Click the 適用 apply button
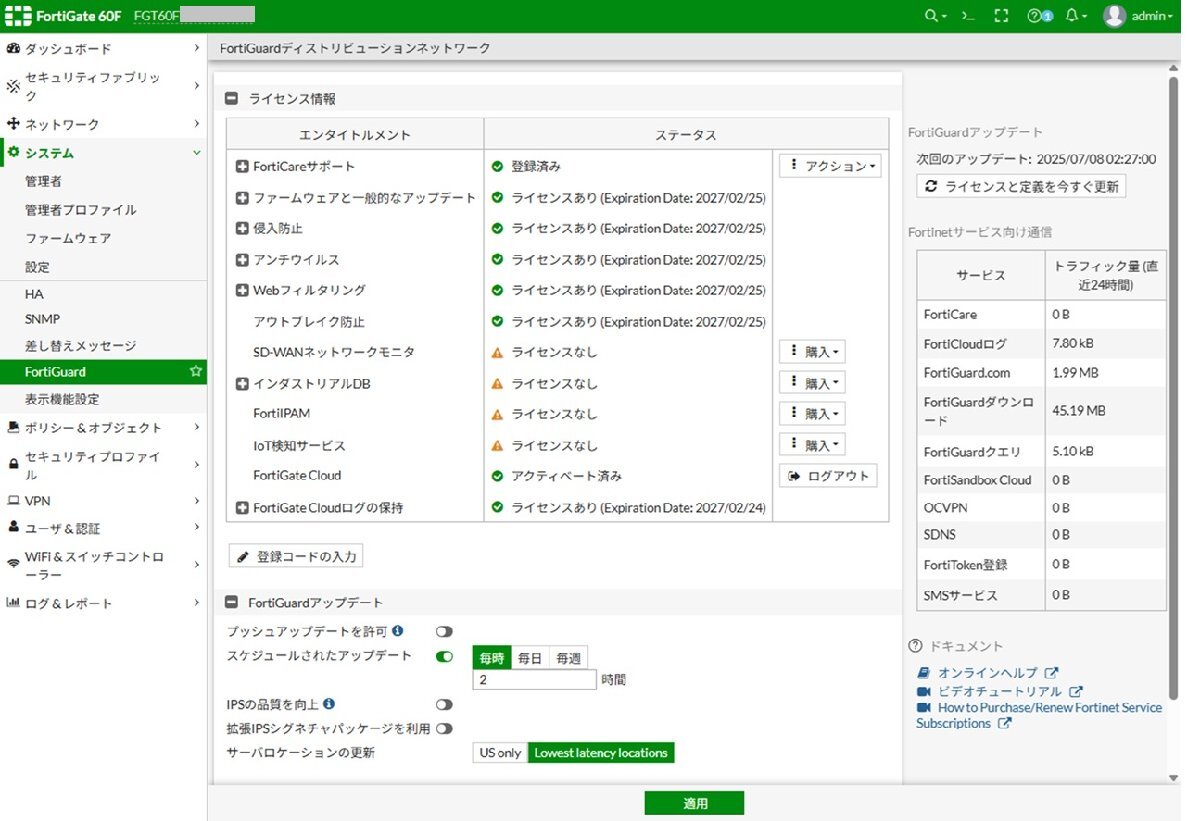 point(694,803)
